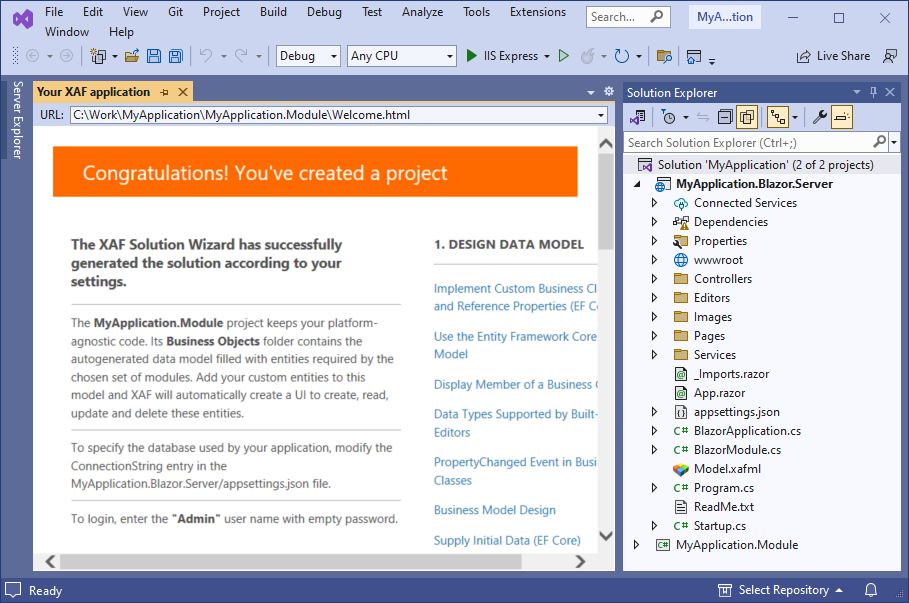
Task: Click the Navigate Forward toolbar arrow
Action: (x=67, y=56)
